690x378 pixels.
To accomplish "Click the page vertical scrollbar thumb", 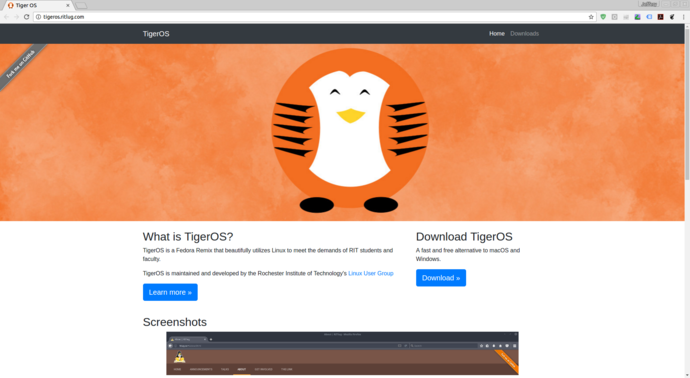I will point(687,104).
